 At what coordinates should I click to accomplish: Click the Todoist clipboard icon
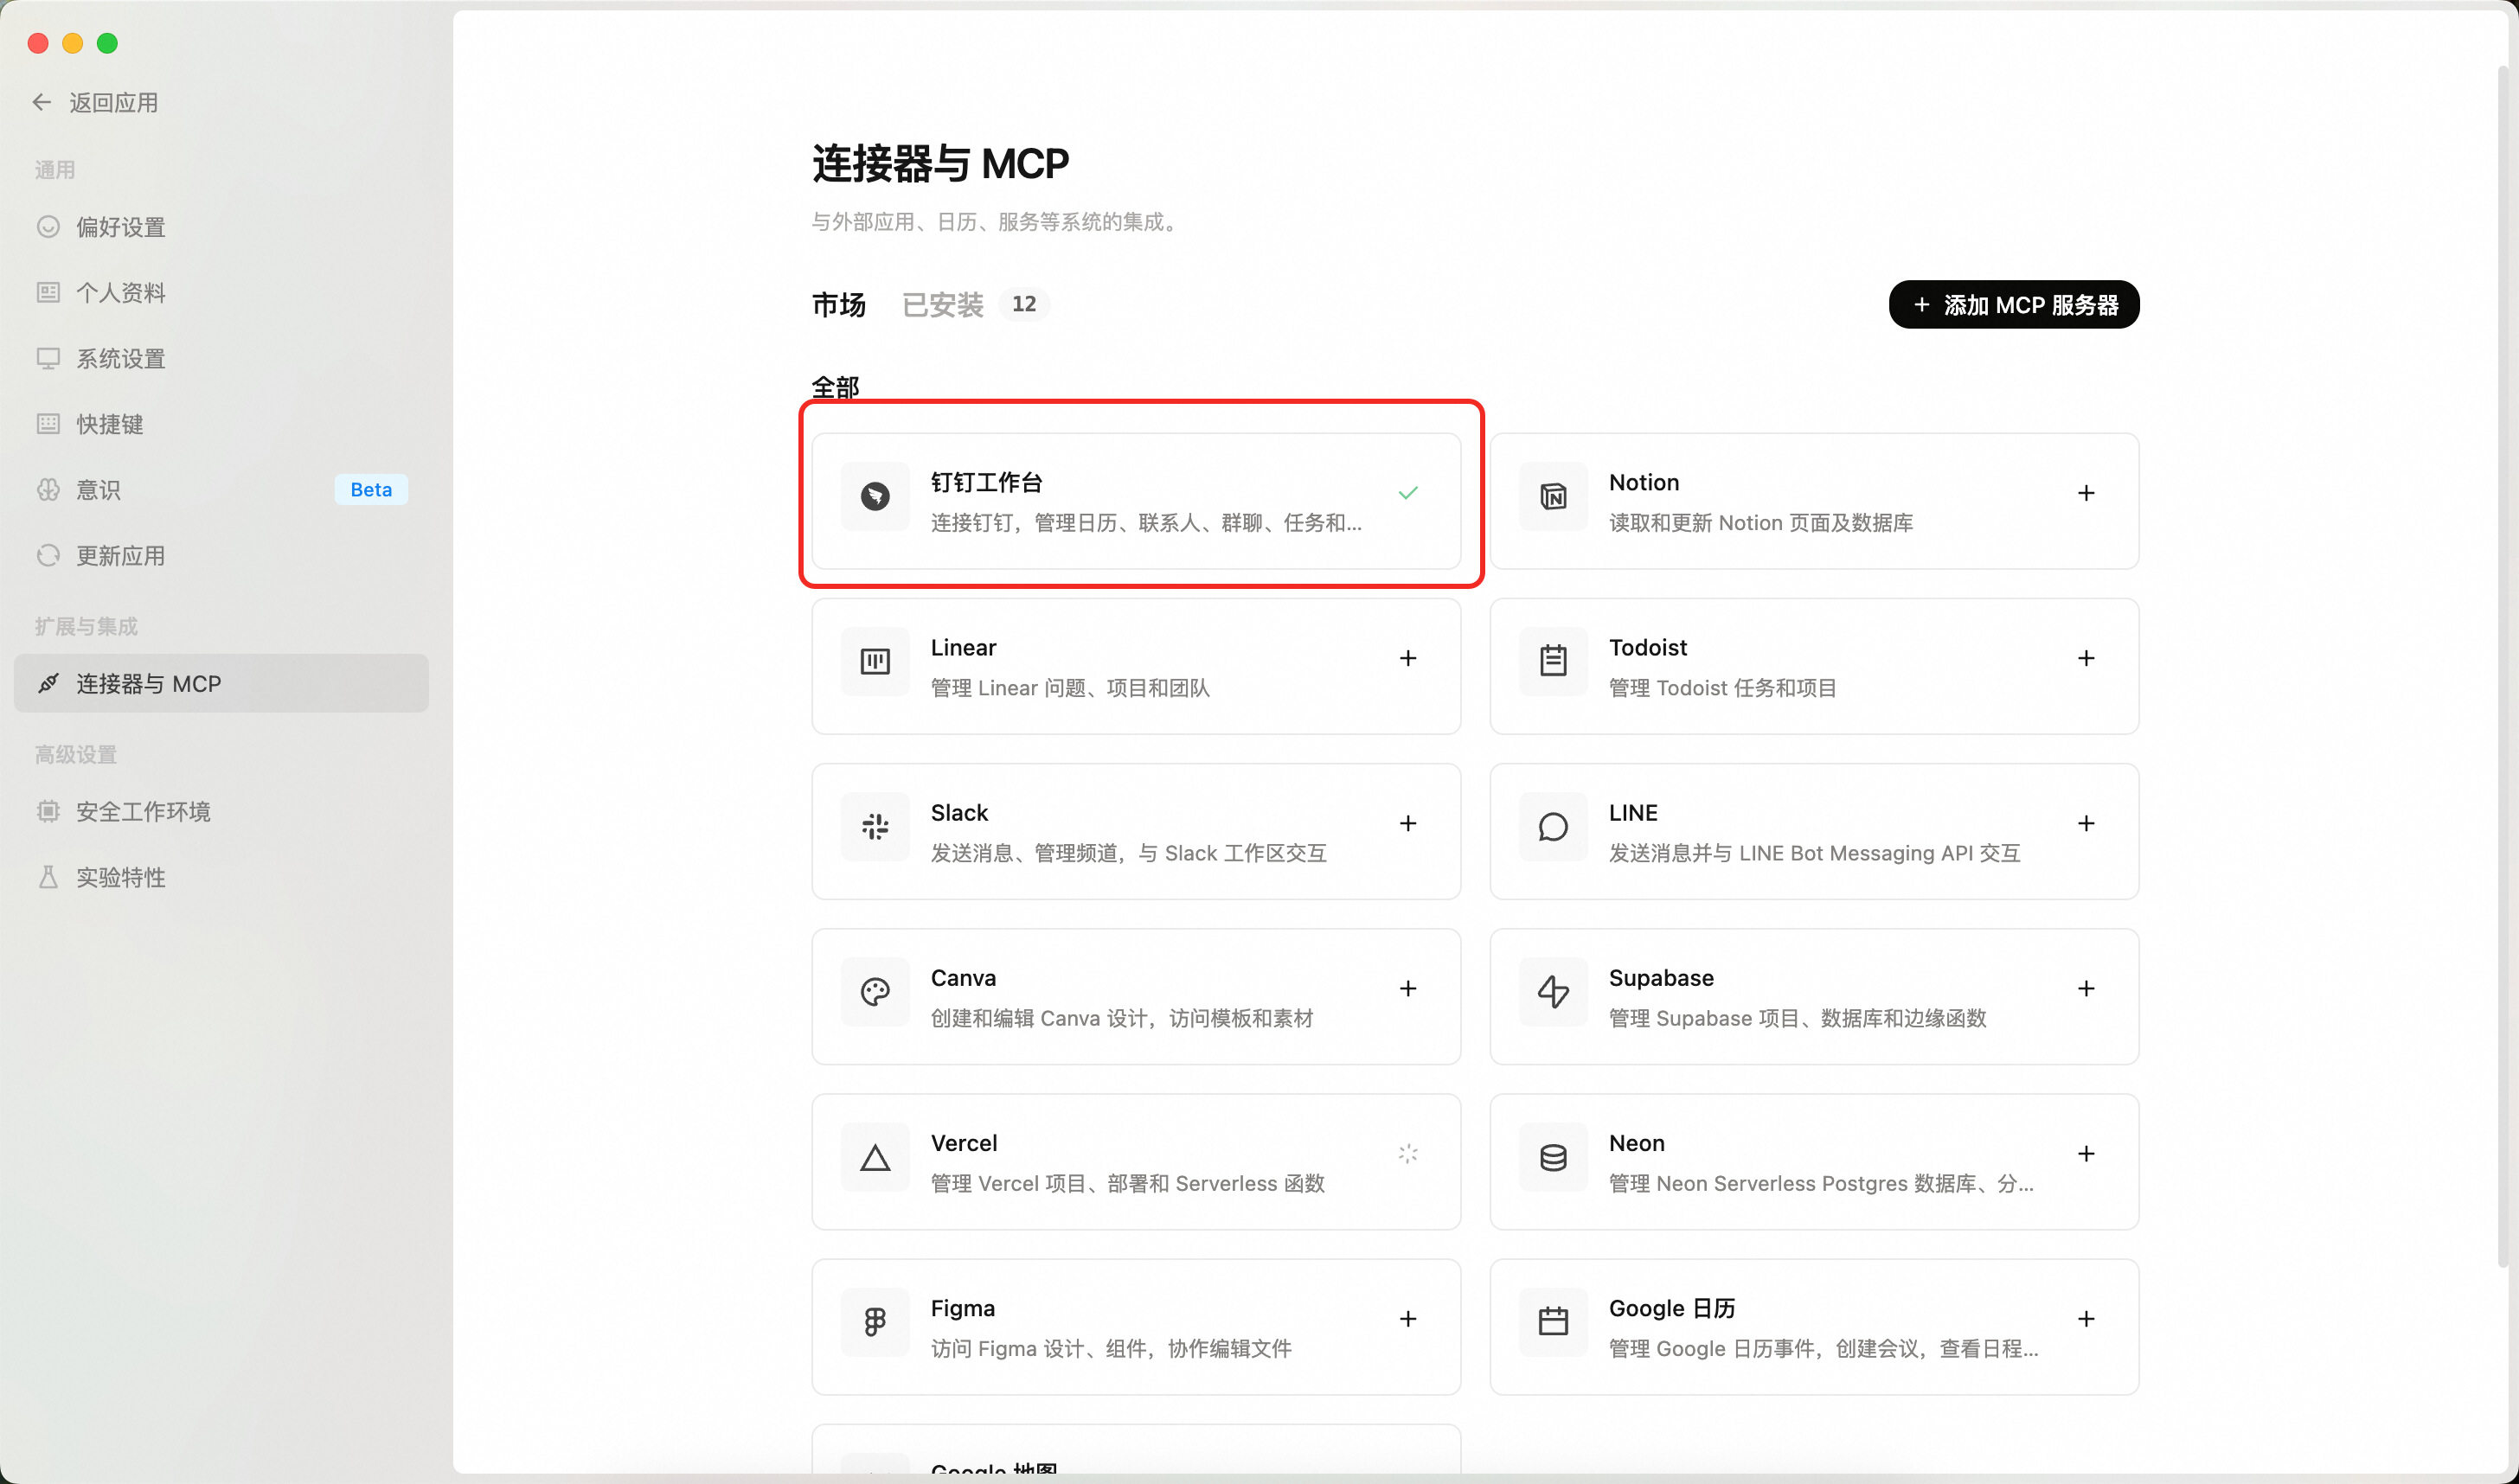(x=1553, y=661)
